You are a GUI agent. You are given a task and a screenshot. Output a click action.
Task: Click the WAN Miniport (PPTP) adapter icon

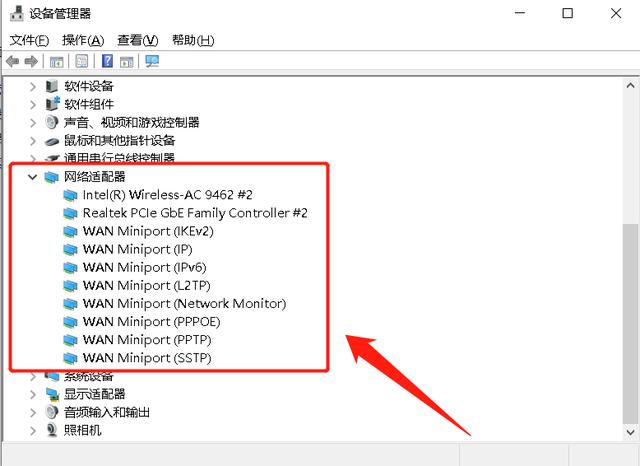pyautogui.click(x=70, y=340)
